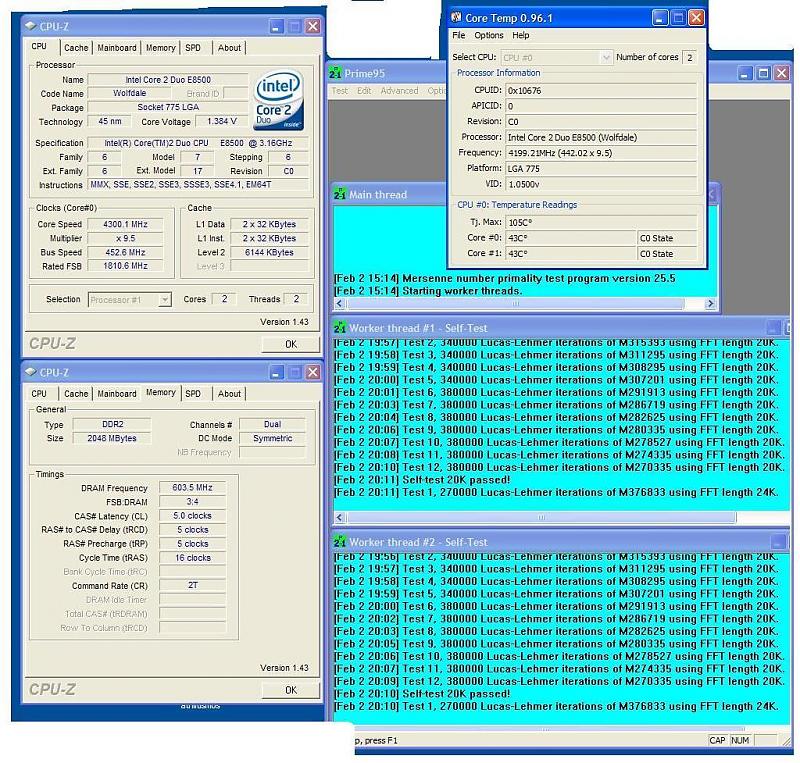Click the Rated FSB value 1810.6 MHz
This screenshot has width=800, height=763.
[x=125, y=266]
